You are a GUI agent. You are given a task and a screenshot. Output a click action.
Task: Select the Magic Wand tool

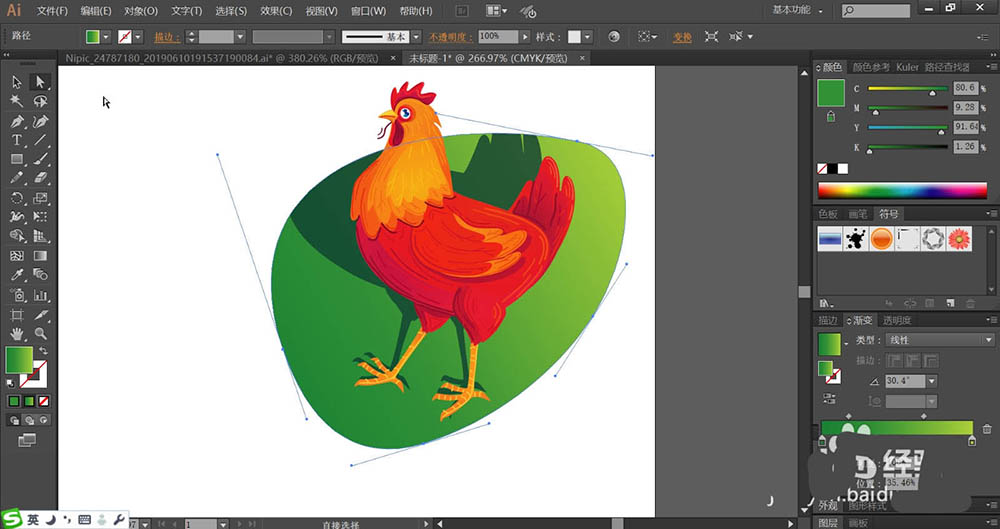tap(17, 101)
